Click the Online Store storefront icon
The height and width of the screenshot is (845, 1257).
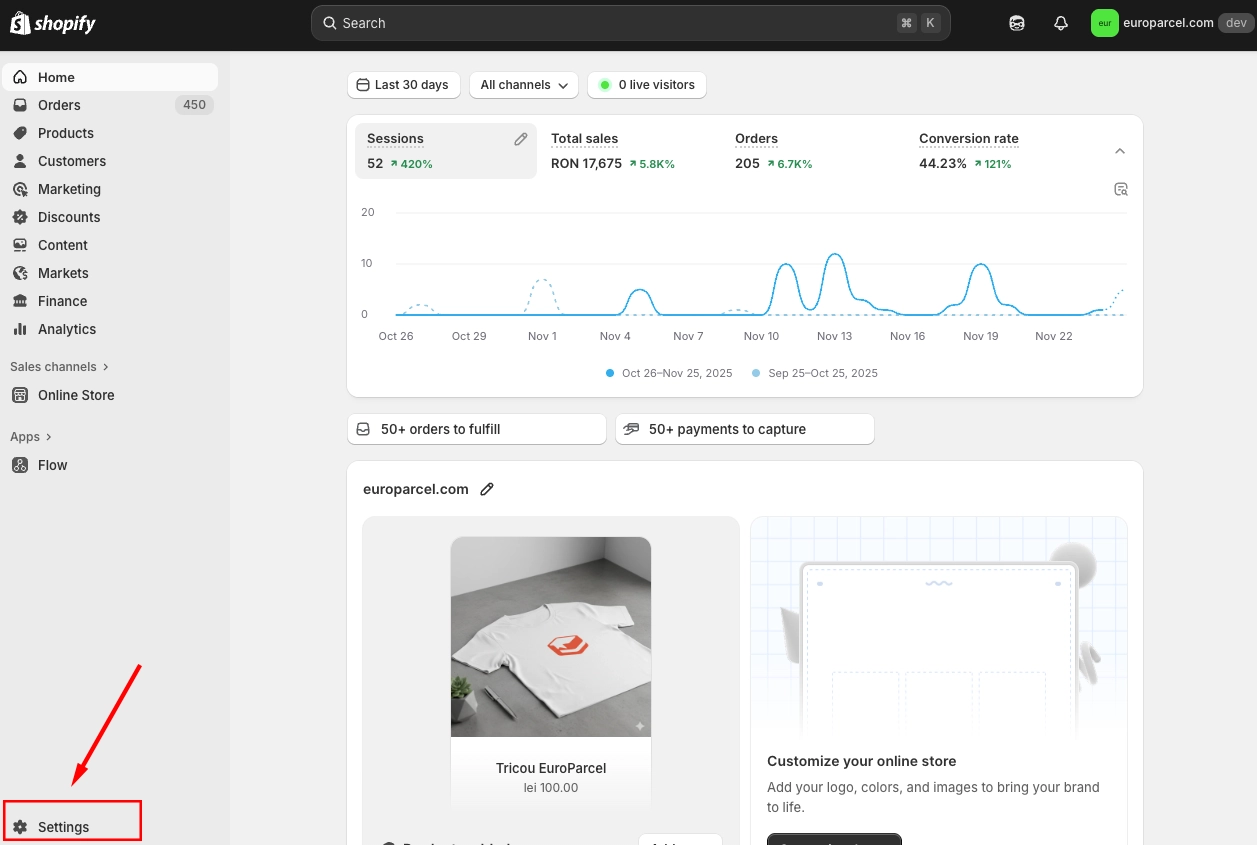click(x=20, y=395)
